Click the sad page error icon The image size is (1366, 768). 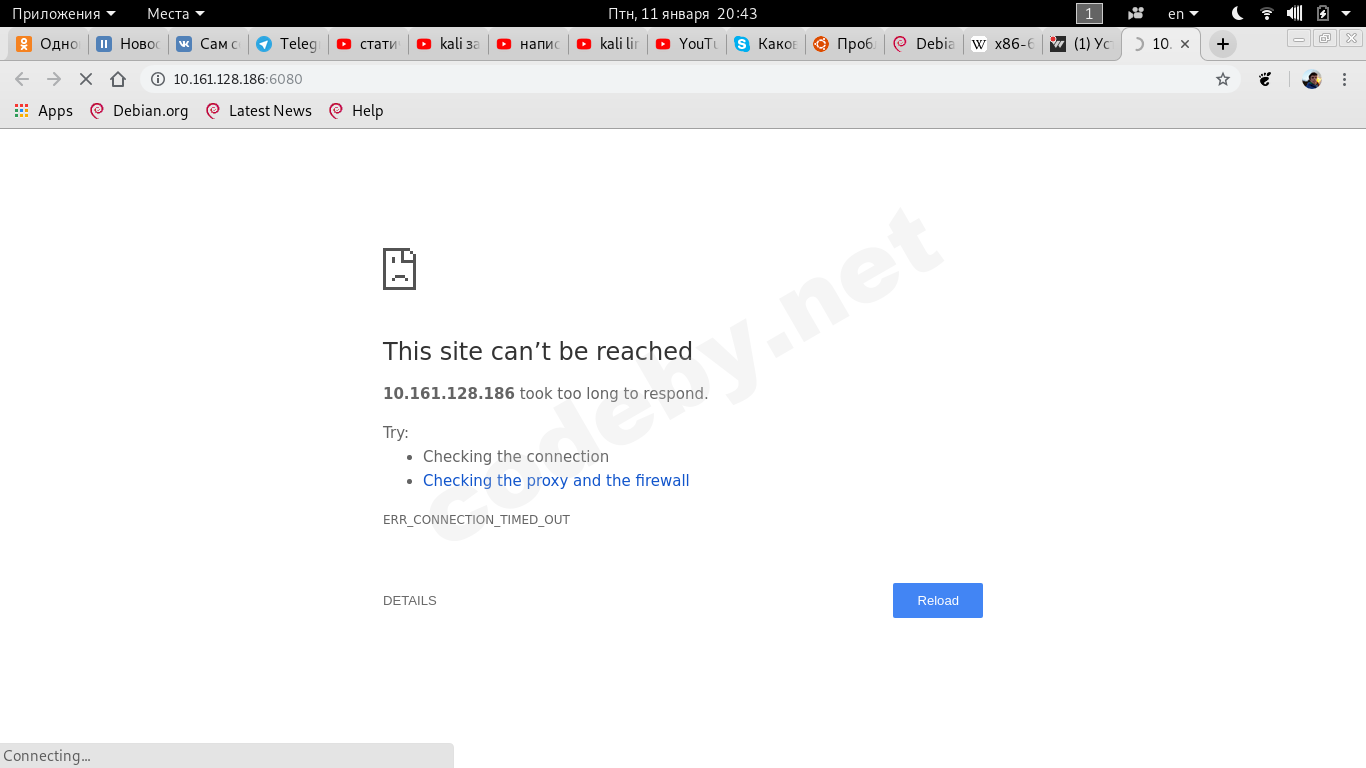coord(399,269)
